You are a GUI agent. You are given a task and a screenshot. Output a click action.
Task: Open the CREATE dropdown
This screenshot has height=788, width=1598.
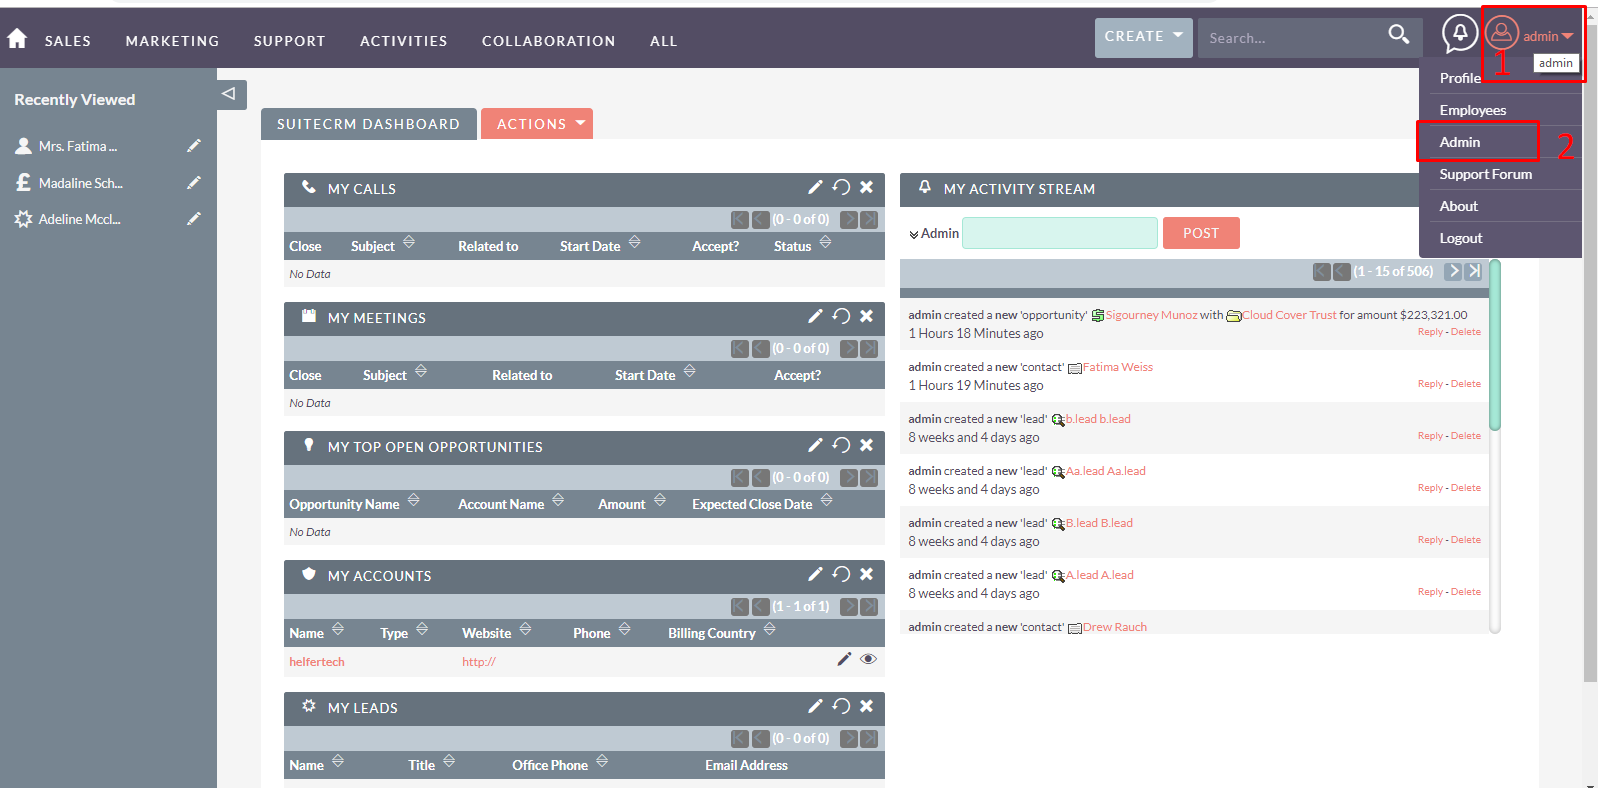[1144, 37]
